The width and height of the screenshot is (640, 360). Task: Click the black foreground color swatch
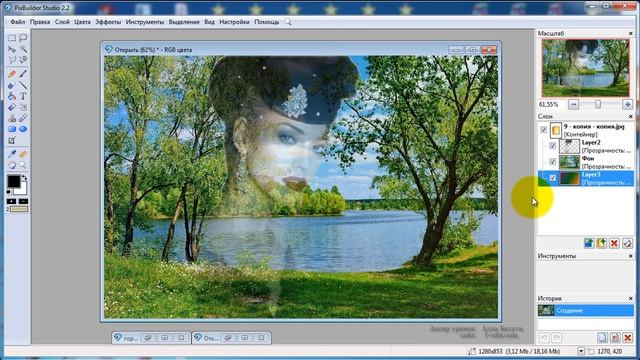point(13,181)
